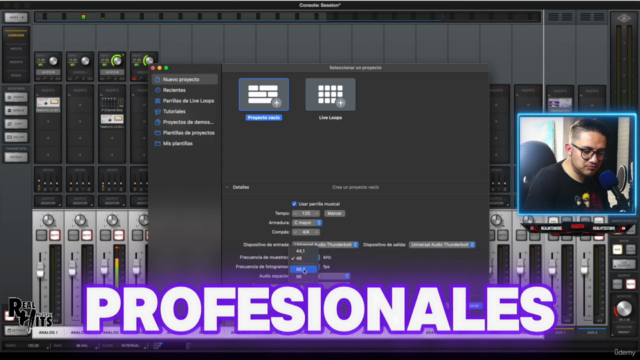Click the first empty insert slot on channel two

click(x=80, y=105)
